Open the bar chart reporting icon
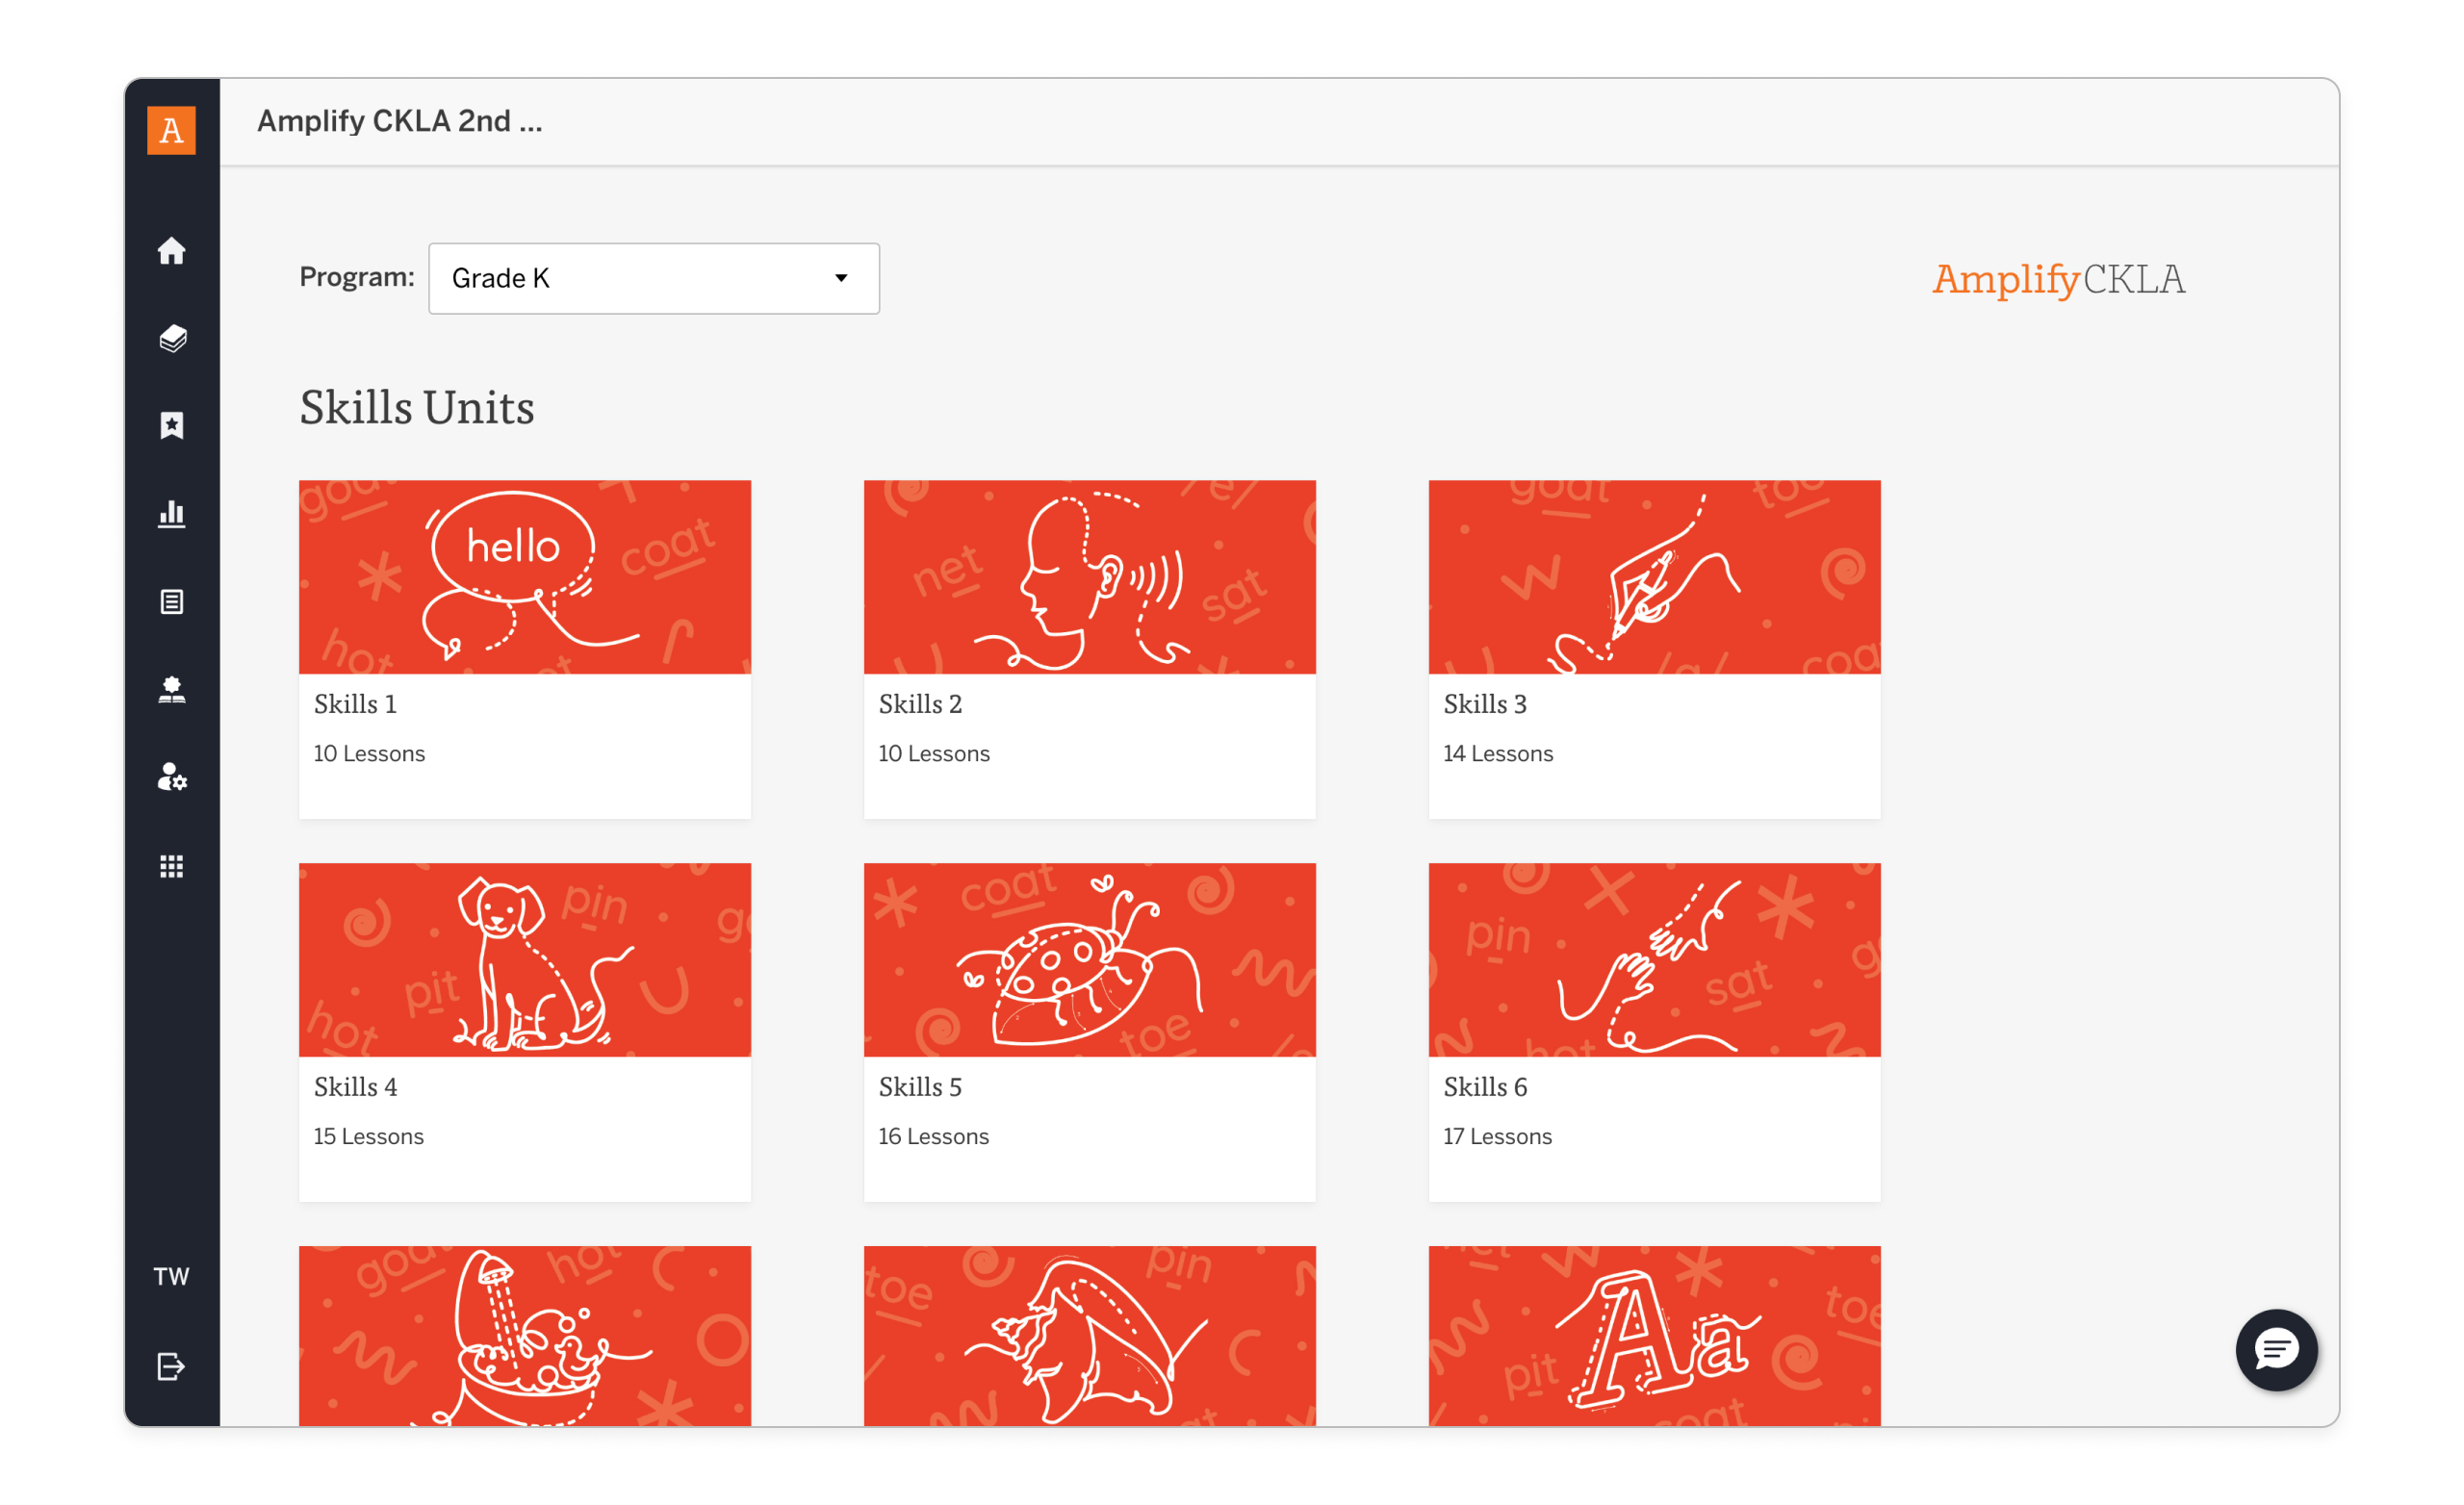 [171, 514]
